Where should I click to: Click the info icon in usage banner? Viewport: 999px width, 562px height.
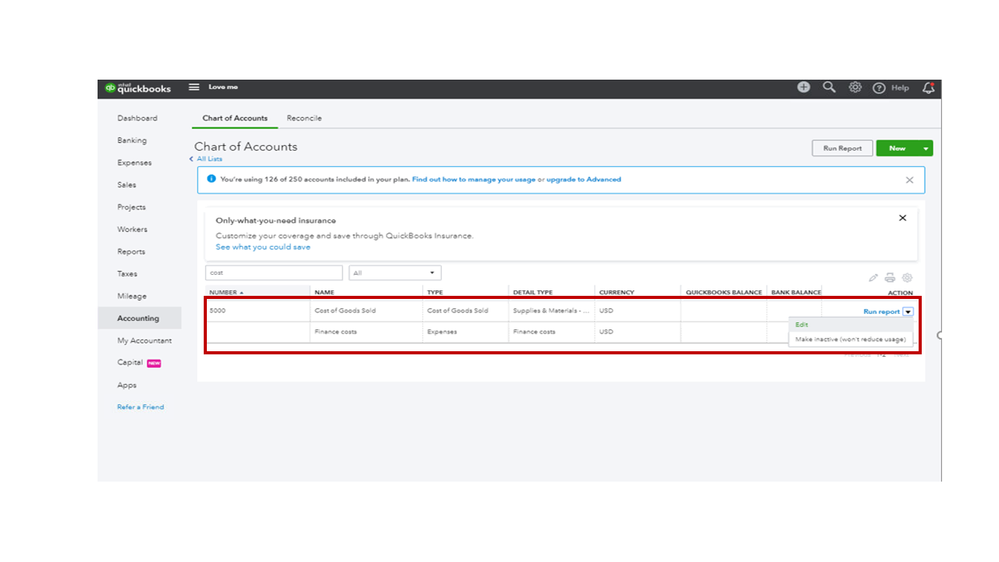pos(212,179)
